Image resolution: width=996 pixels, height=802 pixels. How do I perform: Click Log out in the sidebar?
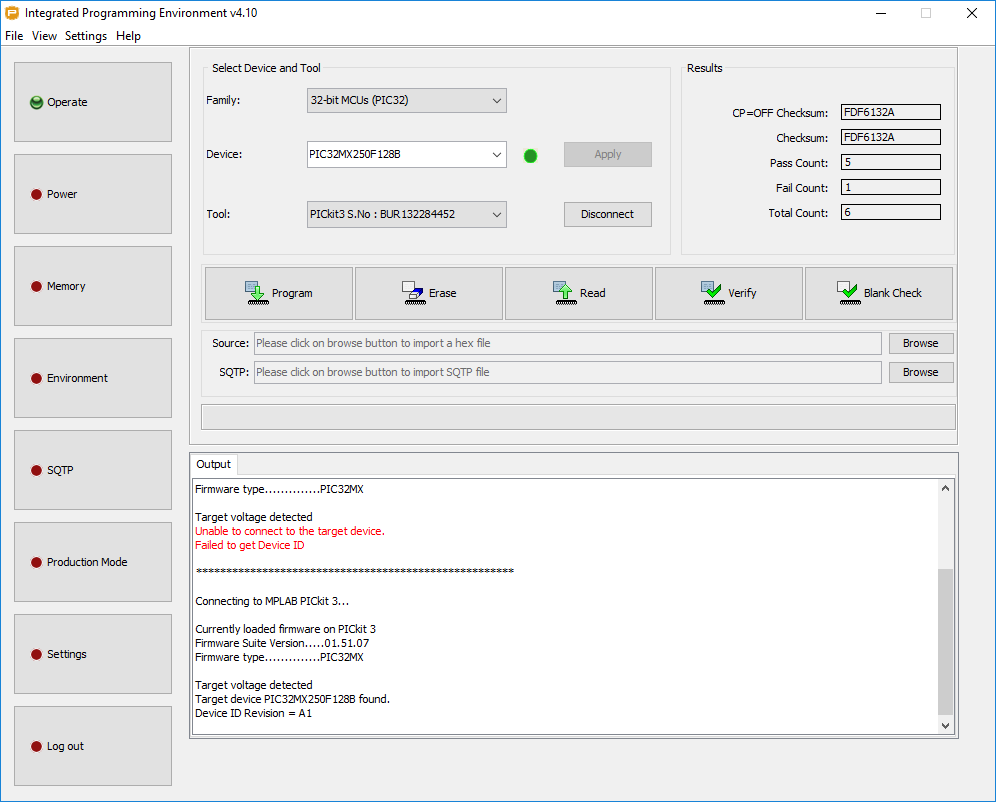pyautogui.click(x=93, y=747)
